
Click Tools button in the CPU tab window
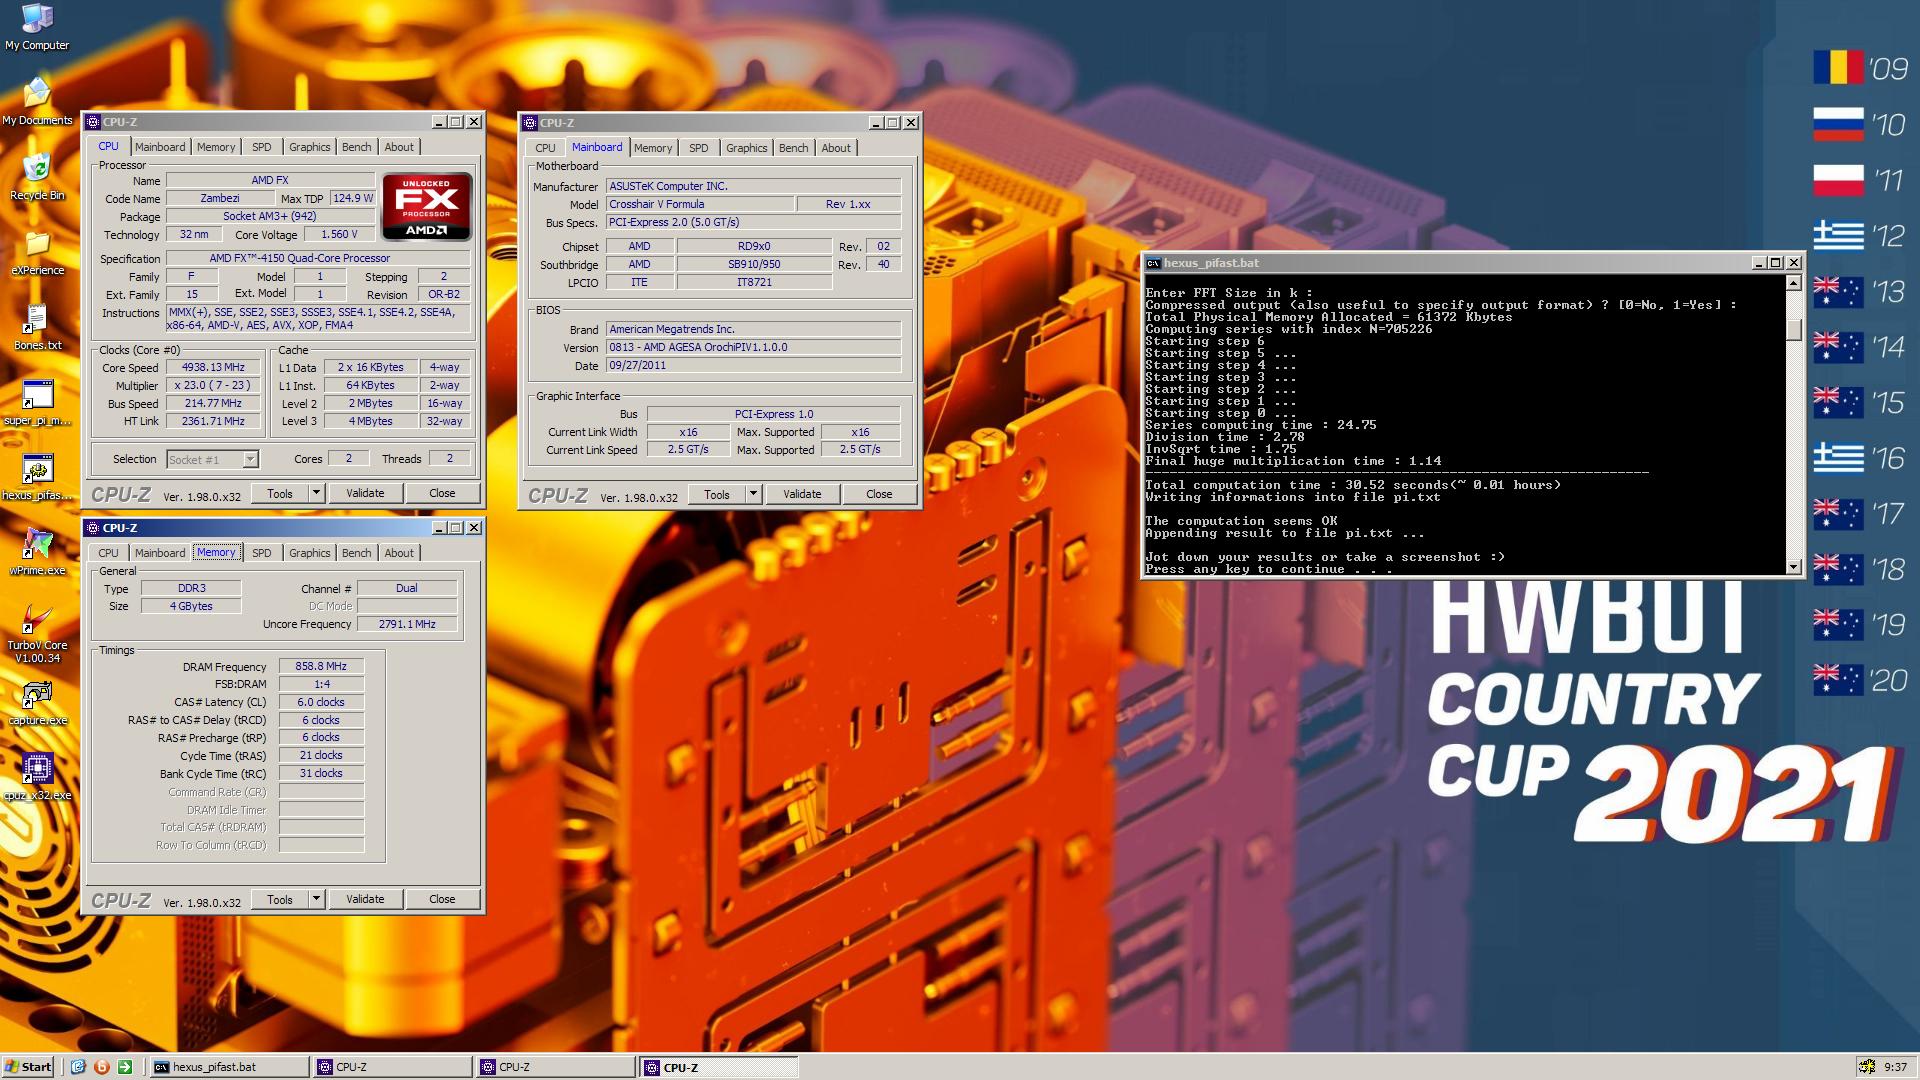(x=280, y=493)
